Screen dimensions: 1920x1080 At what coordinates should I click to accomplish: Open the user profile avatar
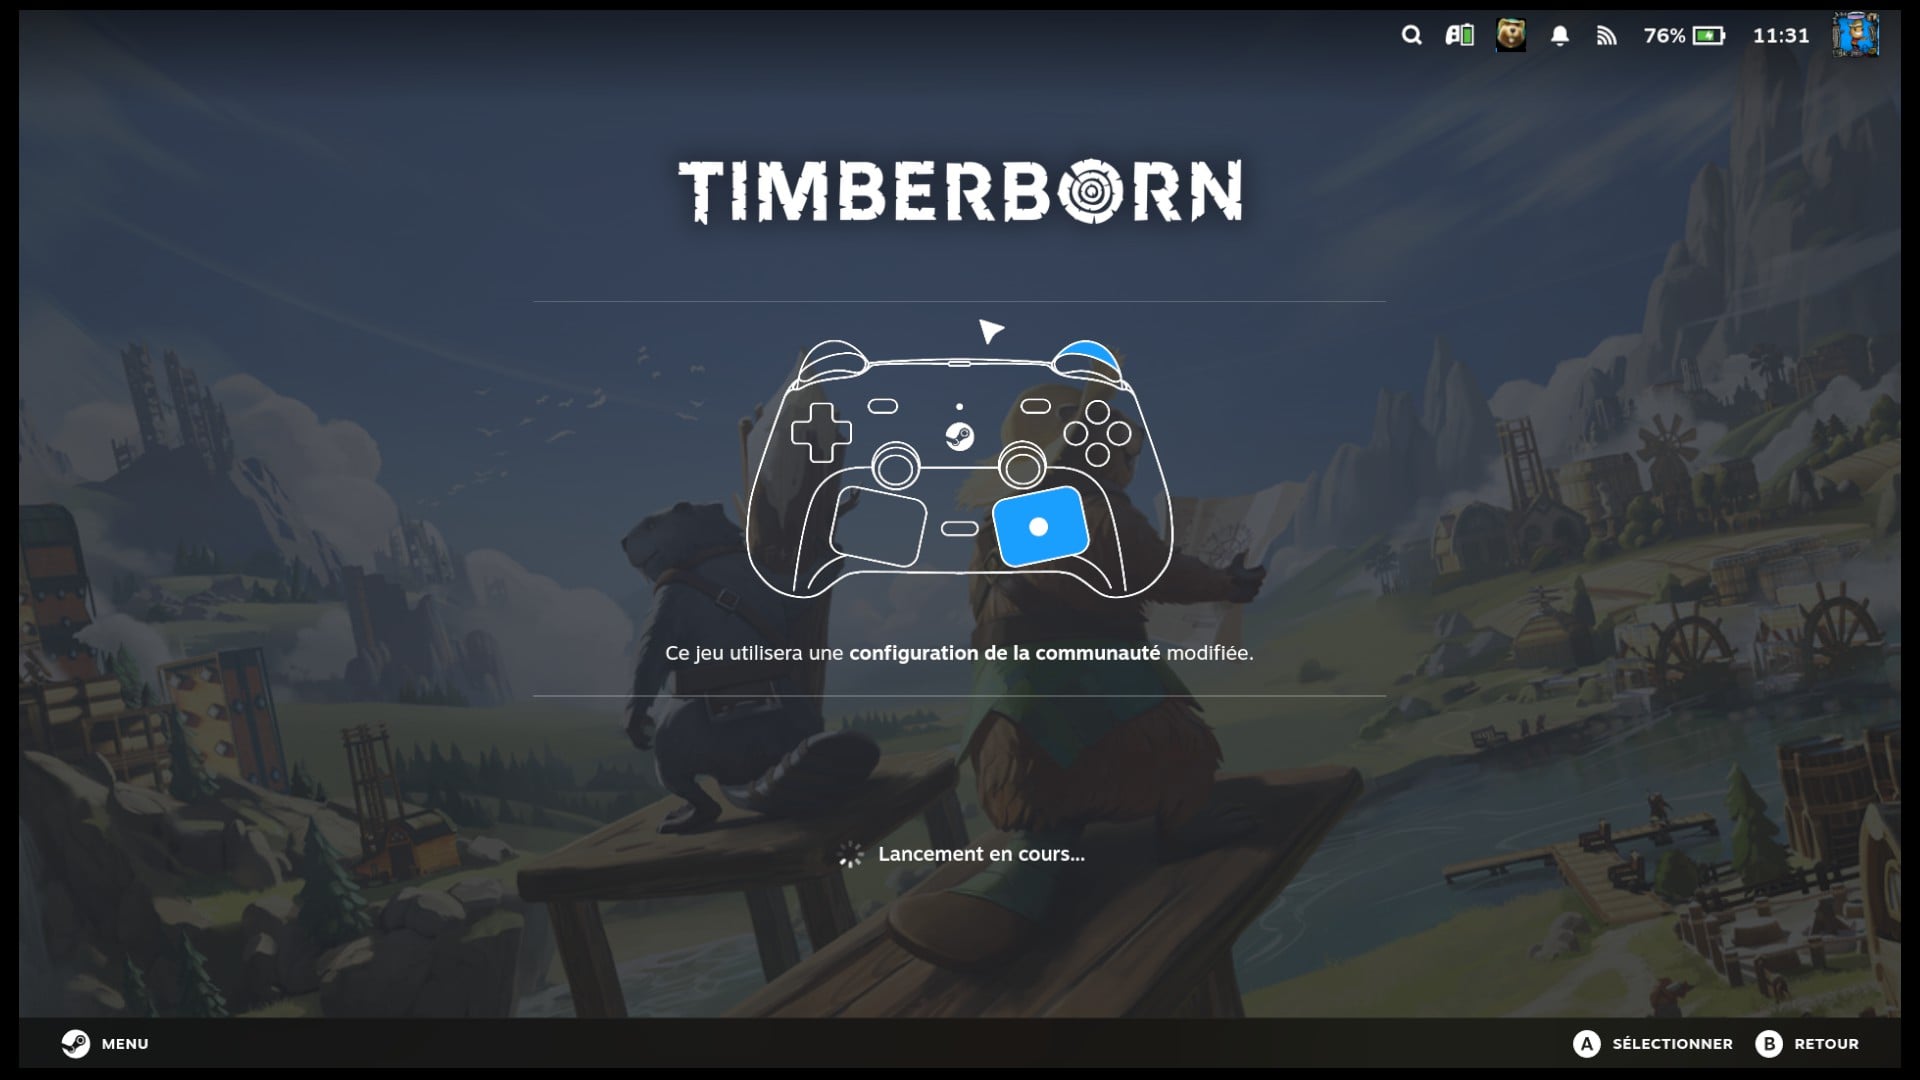[1856, 35]
